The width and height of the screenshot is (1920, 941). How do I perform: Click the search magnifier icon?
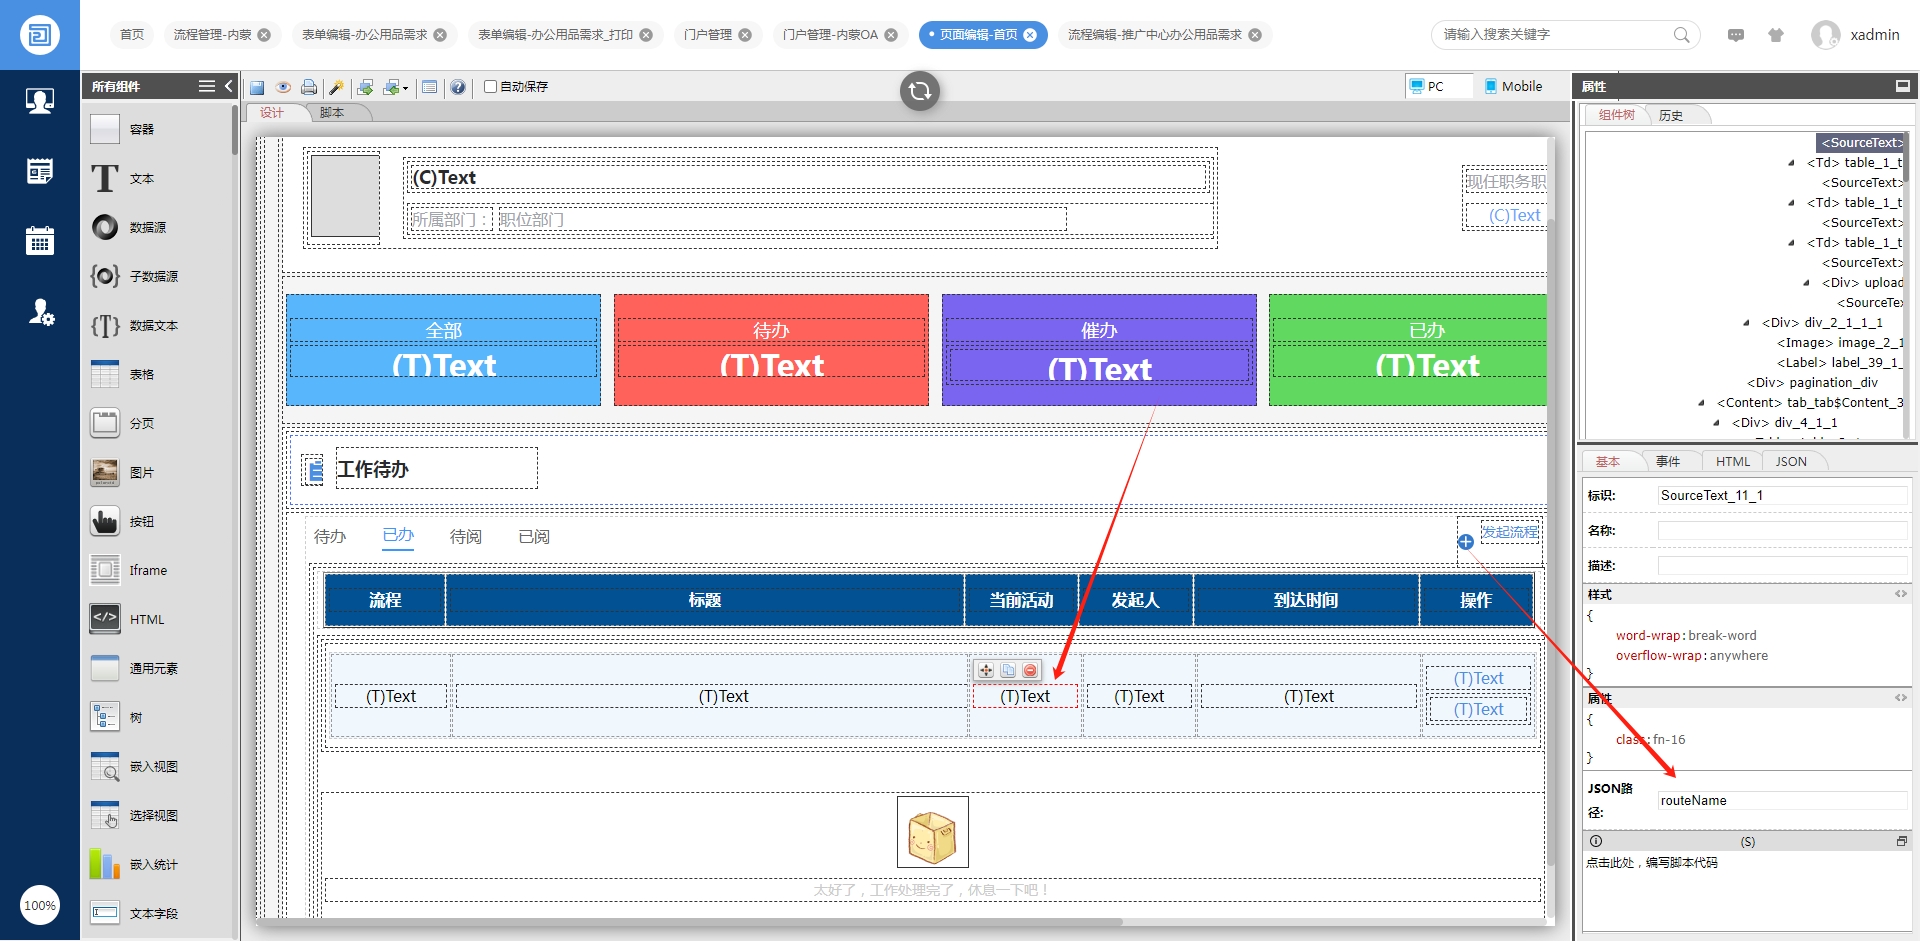[x=1682, y=35]
